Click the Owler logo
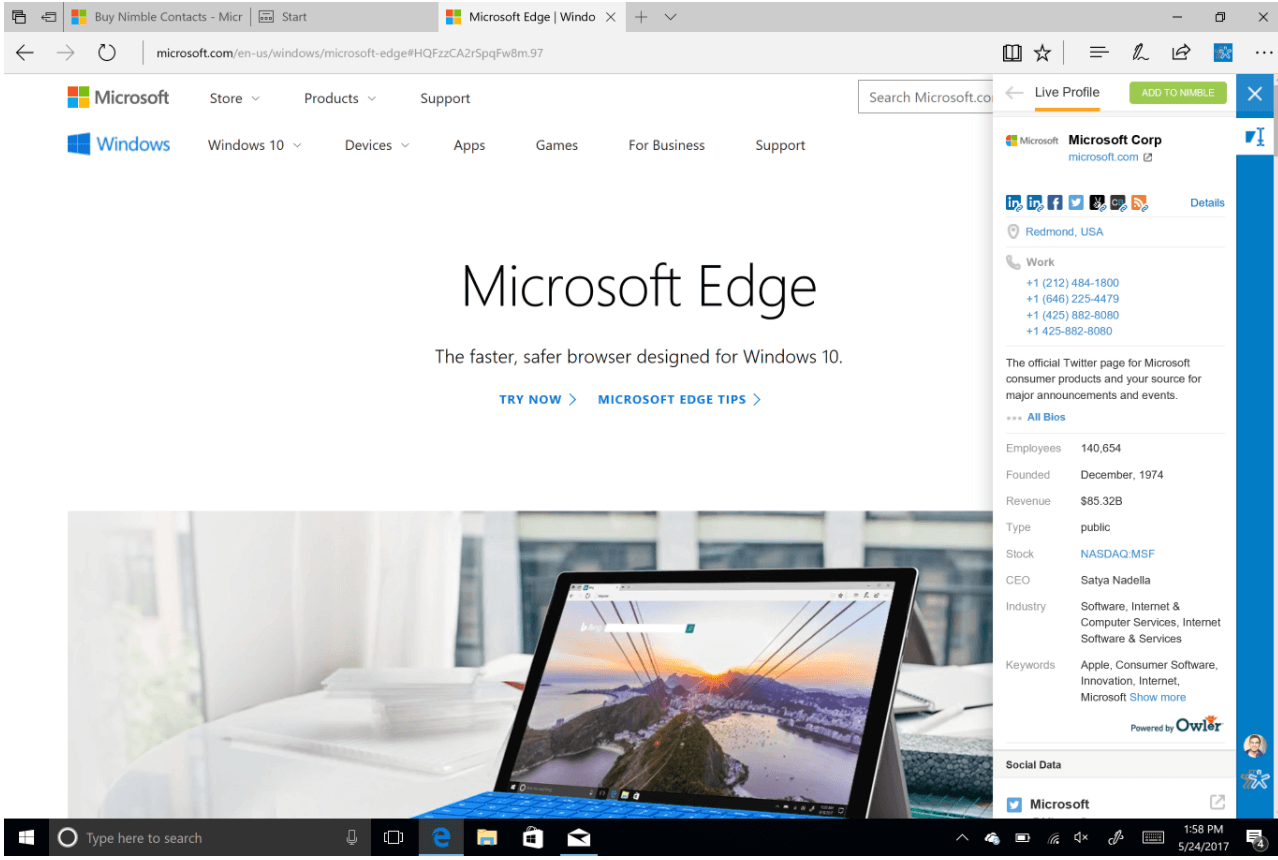Viewport: 1278px width, 860px height. [1198, 725]
